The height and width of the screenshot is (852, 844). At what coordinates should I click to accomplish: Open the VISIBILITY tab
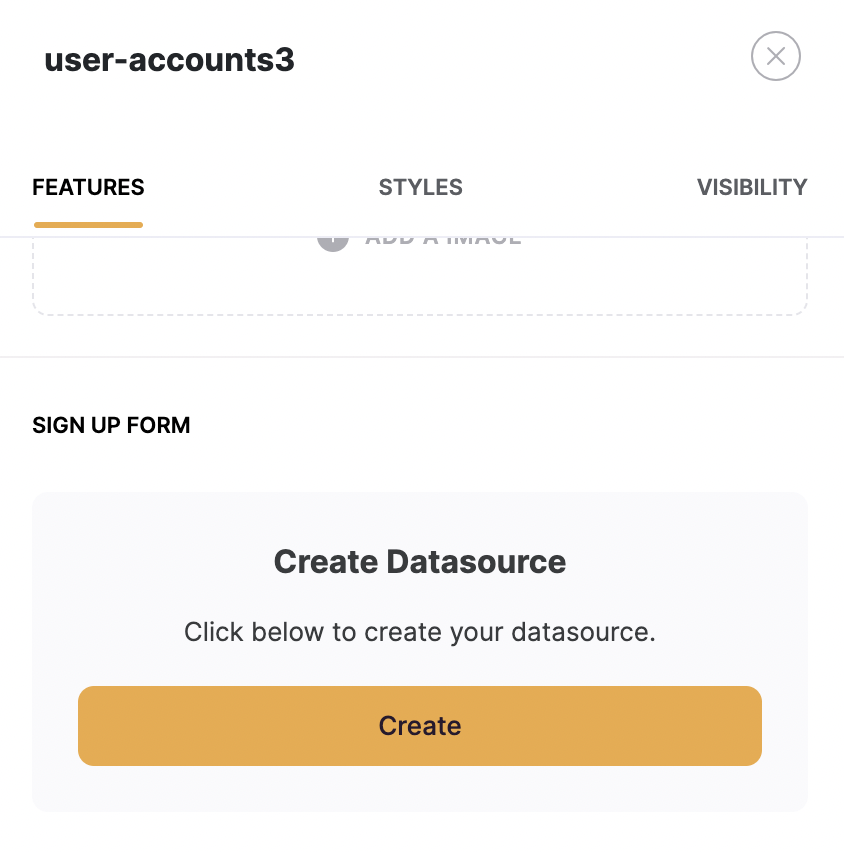752,187
